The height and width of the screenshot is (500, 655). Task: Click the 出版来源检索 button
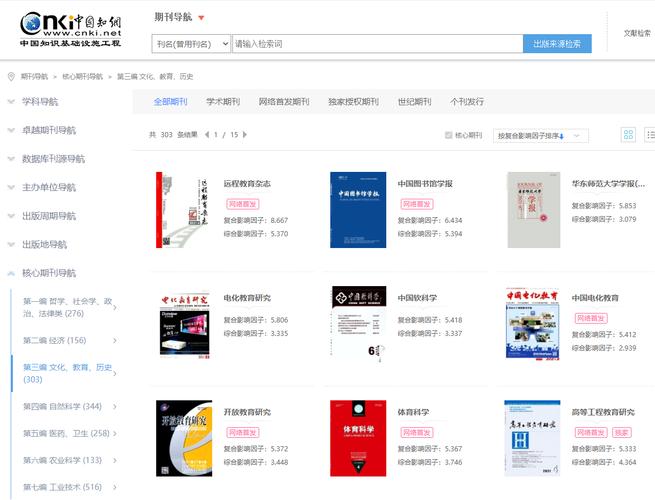point(557,44)
